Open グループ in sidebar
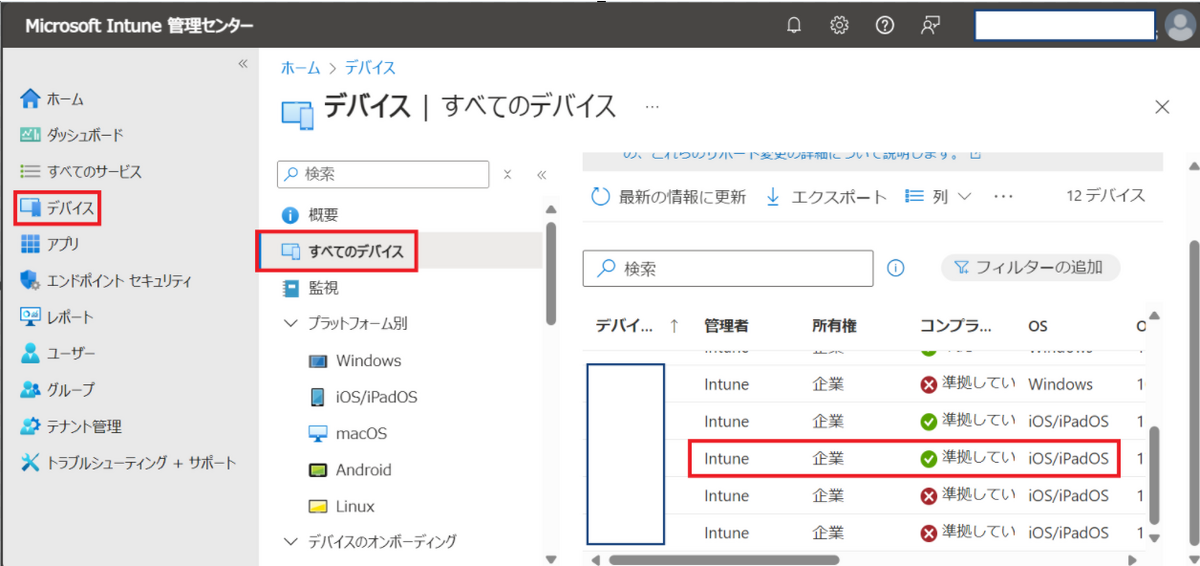Viewport: 1200px width, 566px height. pyautogui.click(x=57, y=389)
